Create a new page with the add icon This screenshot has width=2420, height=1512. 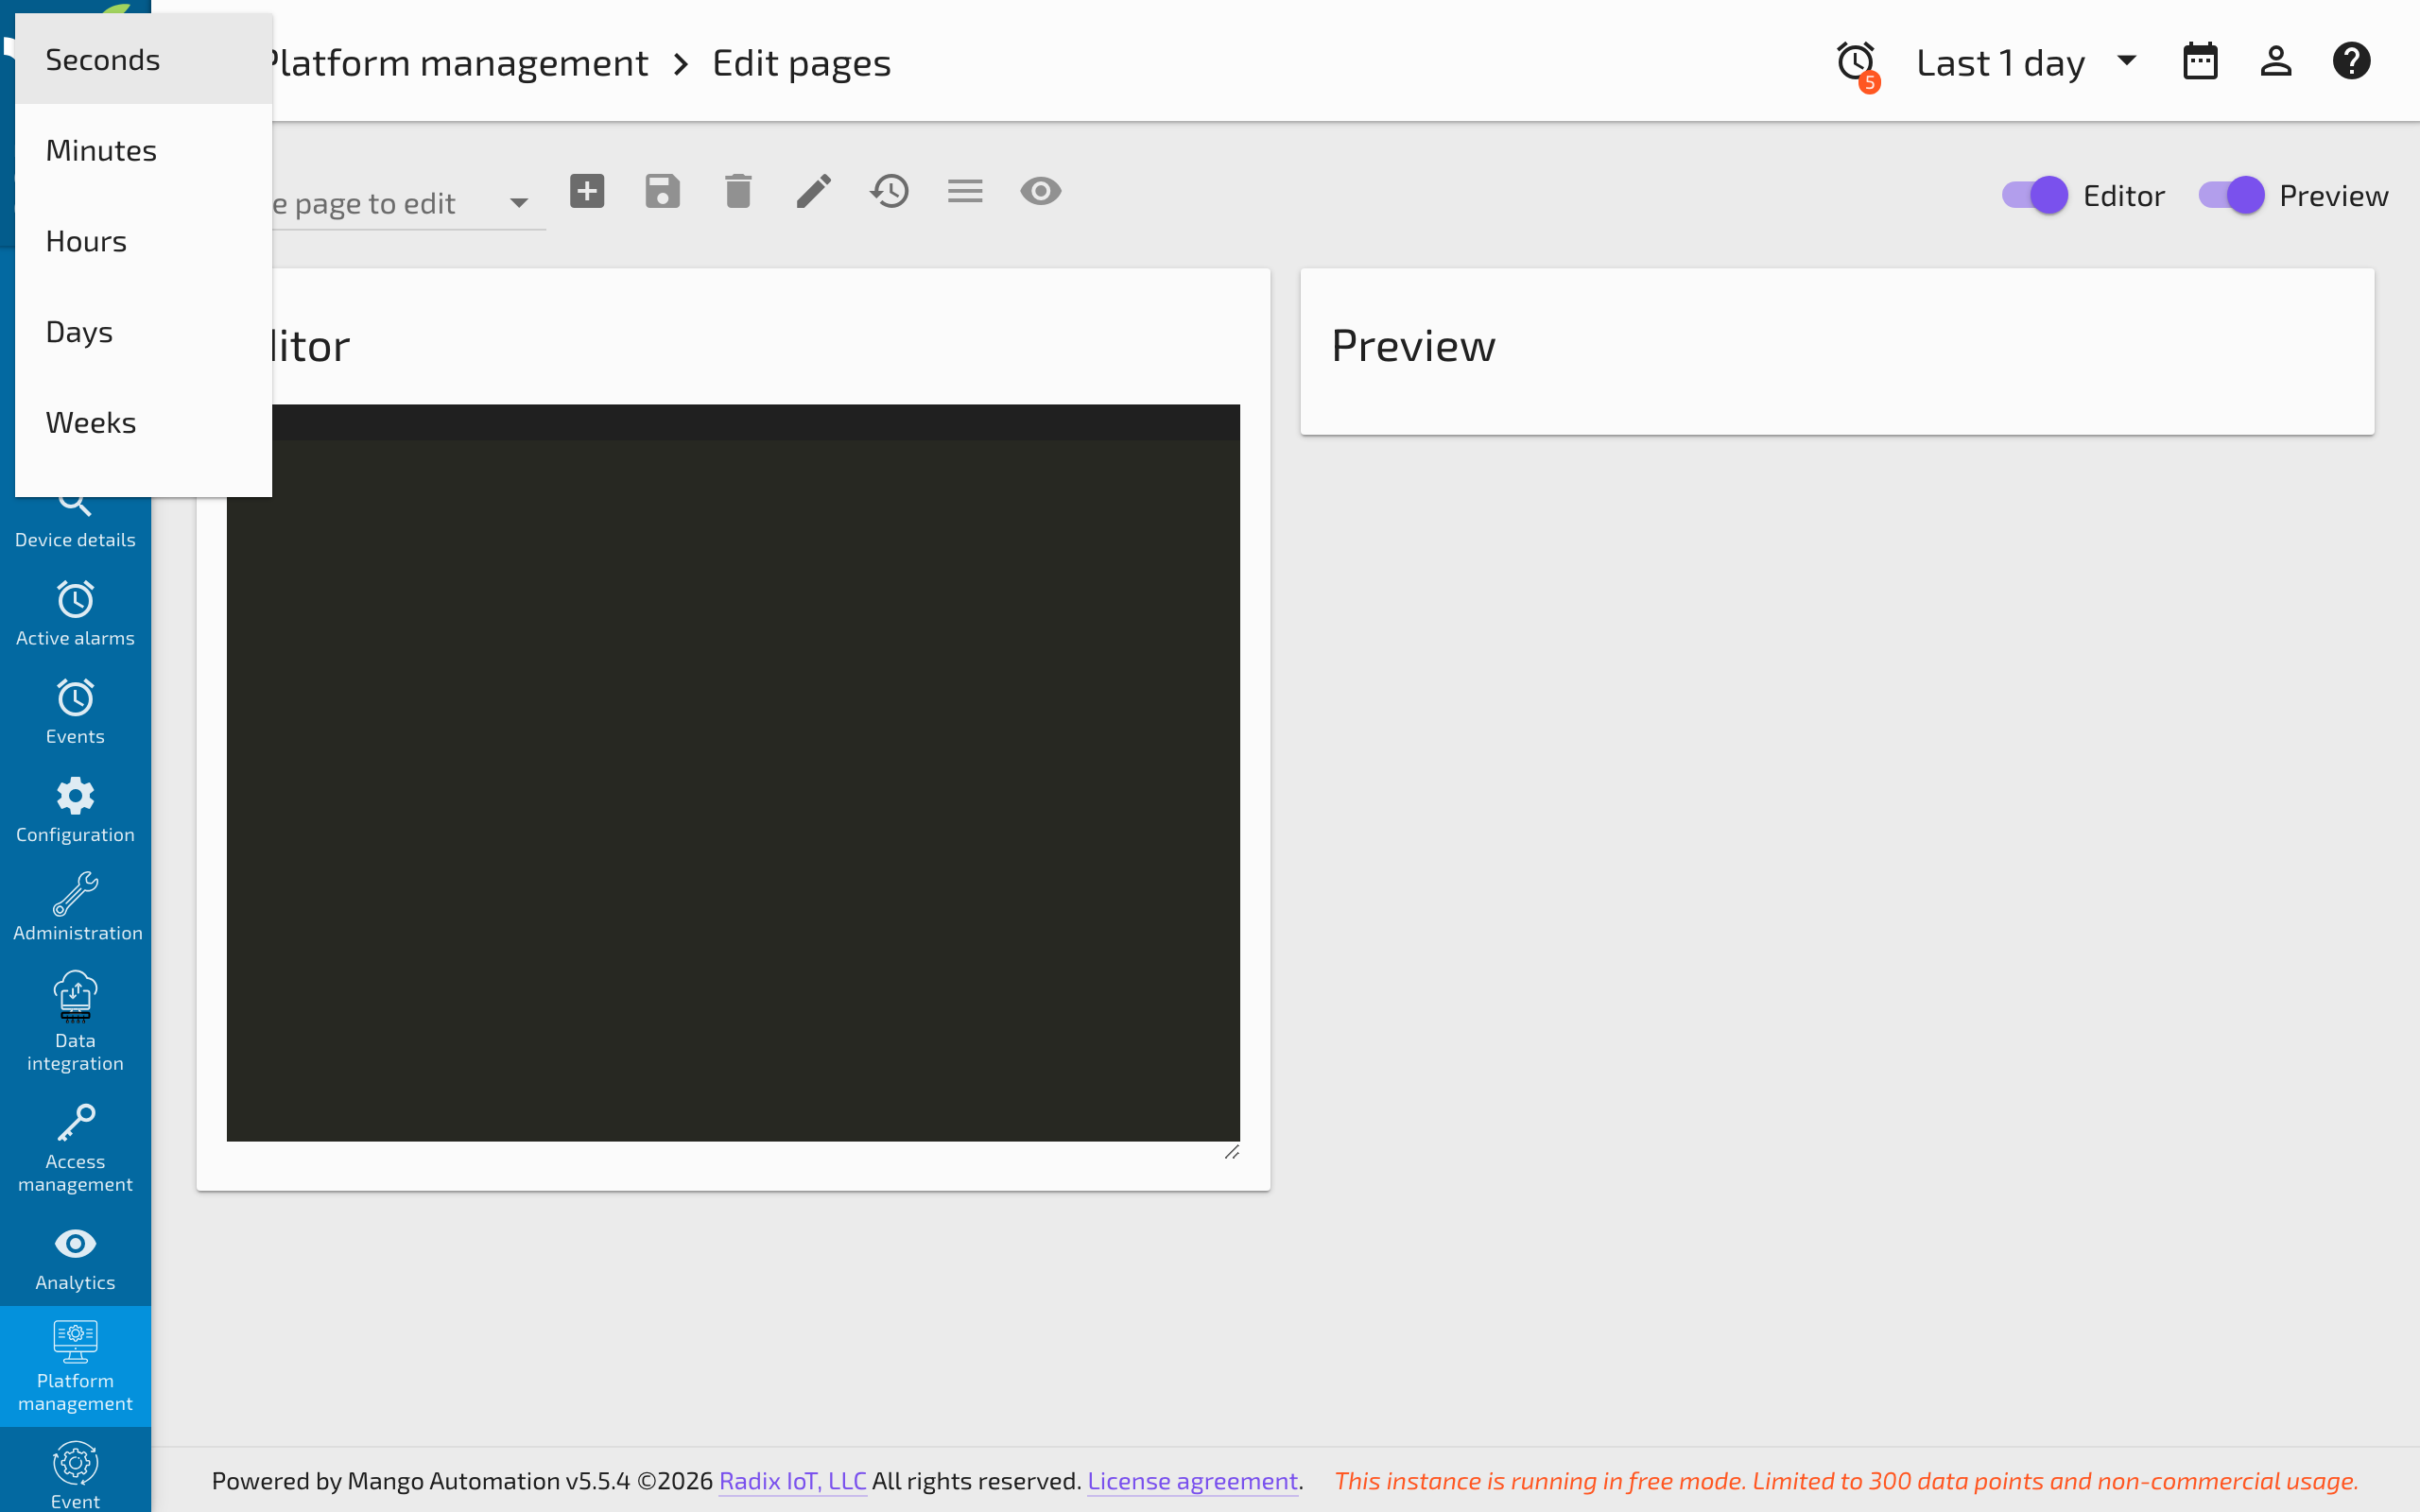coord(587,190)
